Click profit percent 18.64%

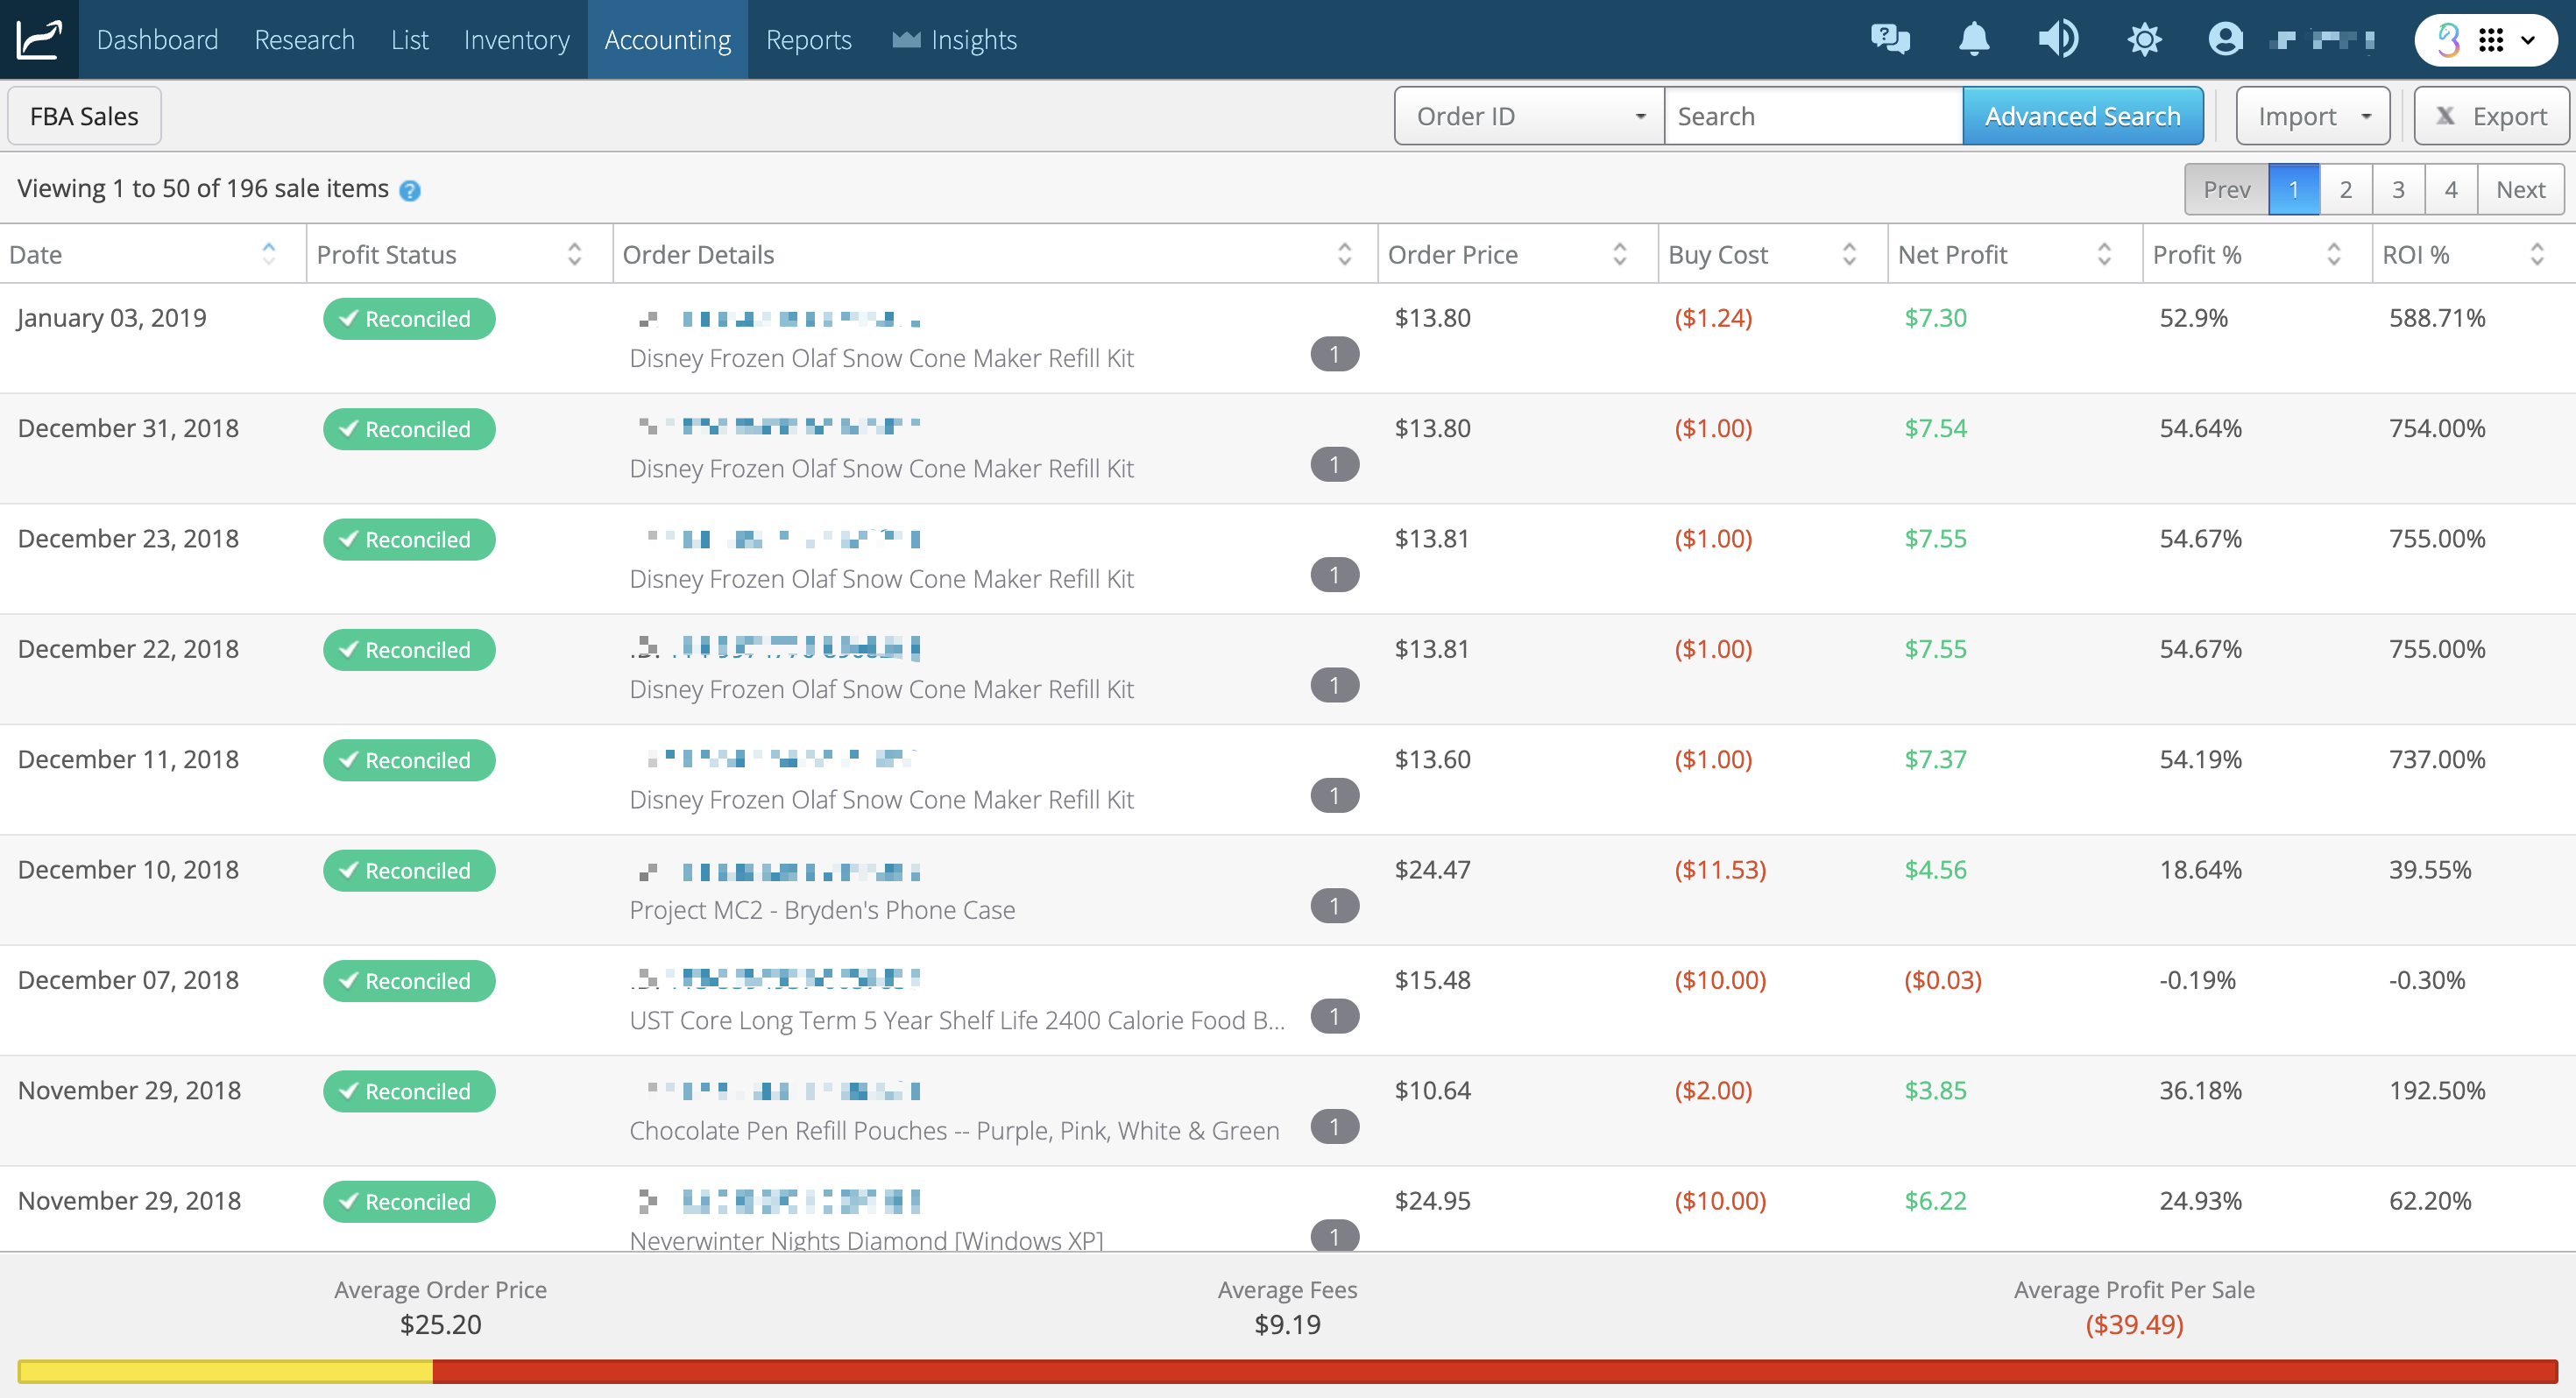pos(2200,870)
